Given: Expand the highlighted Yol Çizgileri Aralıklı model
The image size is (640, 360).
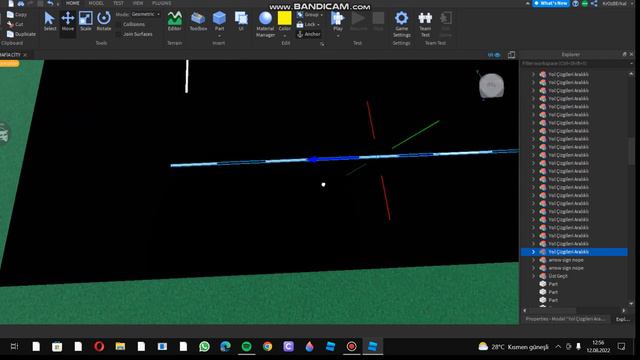Looking at the screenshot, I should pyautogui.click(x=533, y=252).
